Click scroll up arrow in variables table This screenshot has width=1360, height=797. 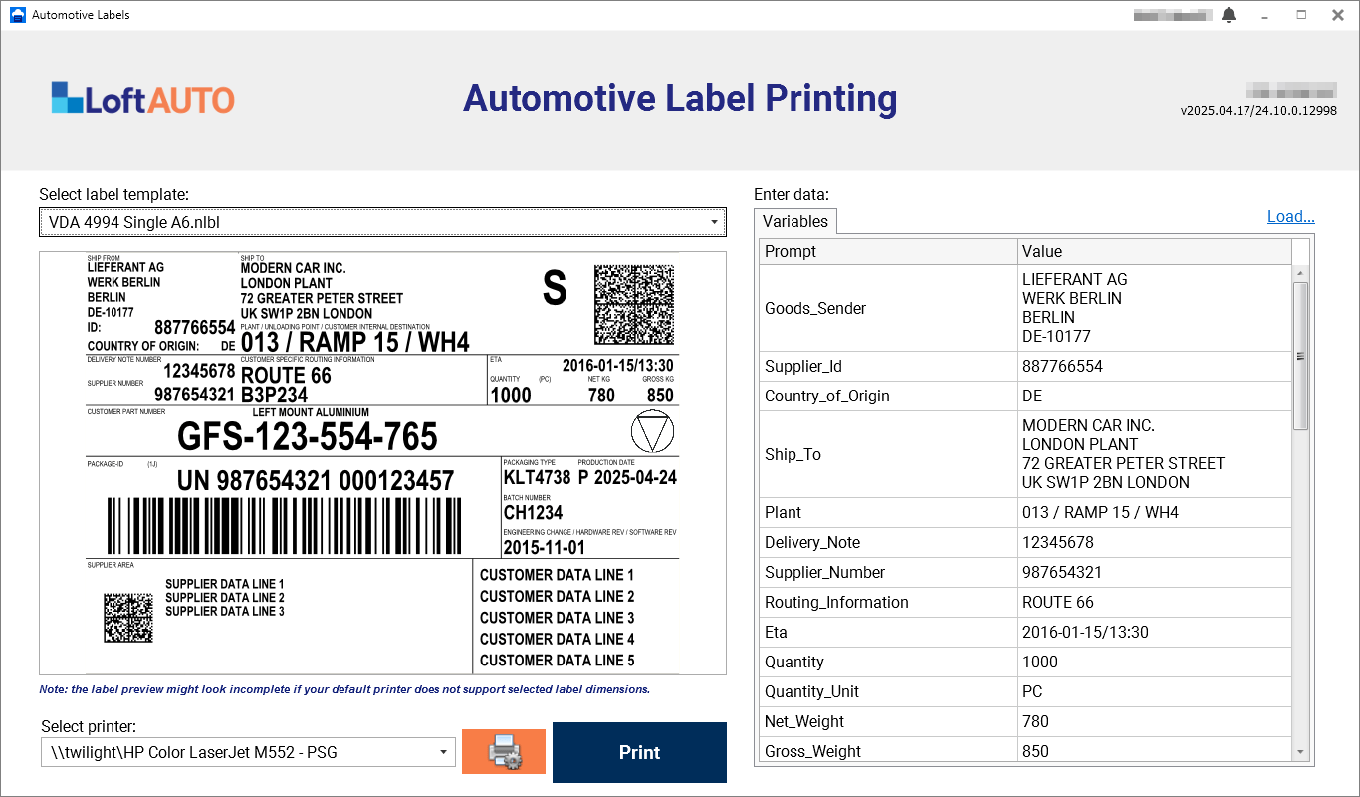pyautogui.click(x=1300, y=273)
